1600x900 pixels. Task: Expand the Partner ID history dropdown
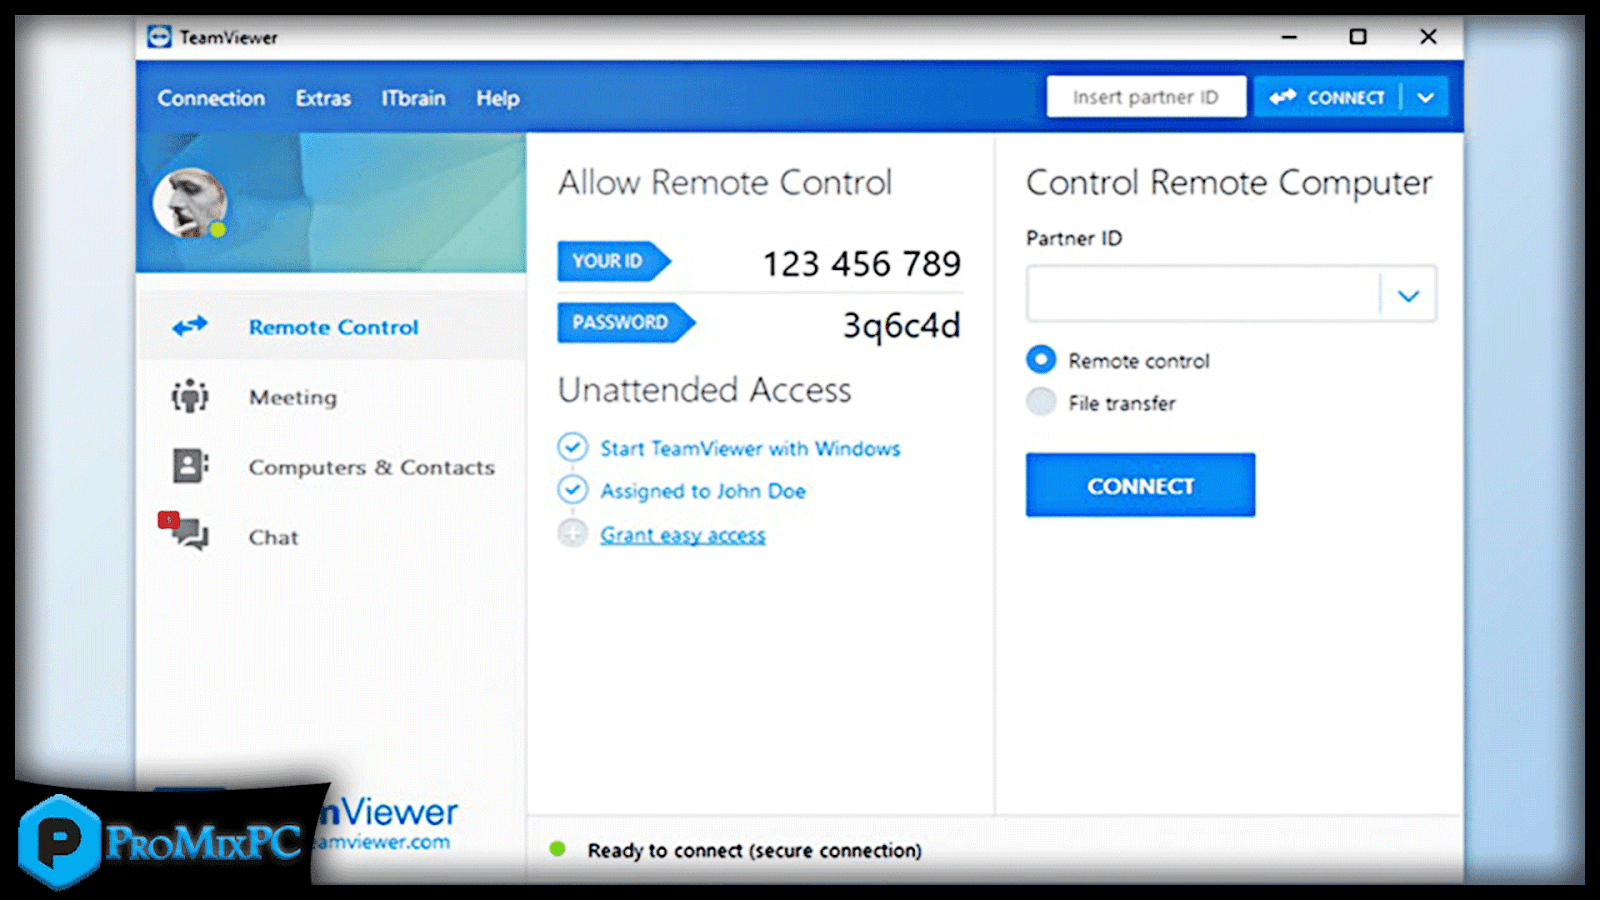[1408, 295]
